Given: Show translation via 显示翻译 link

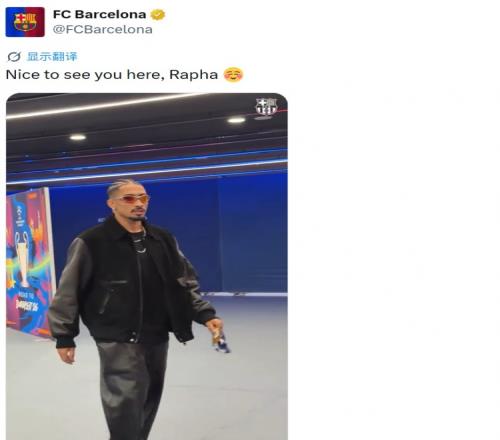Looking at the screenshot, I should coord(52,57).
